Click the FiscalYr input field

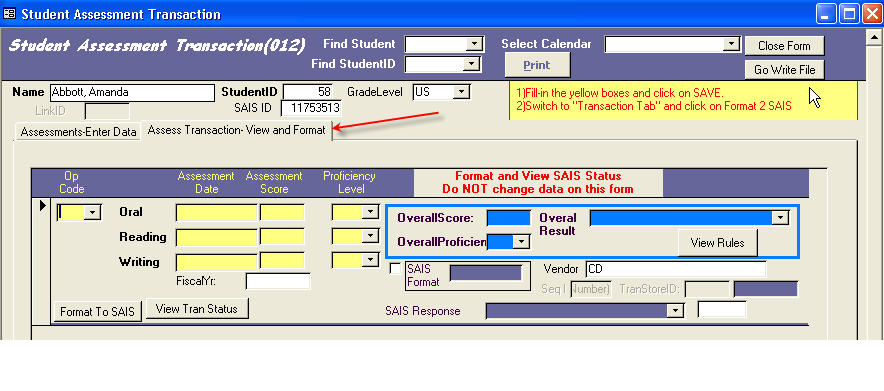tap(278, 281)
